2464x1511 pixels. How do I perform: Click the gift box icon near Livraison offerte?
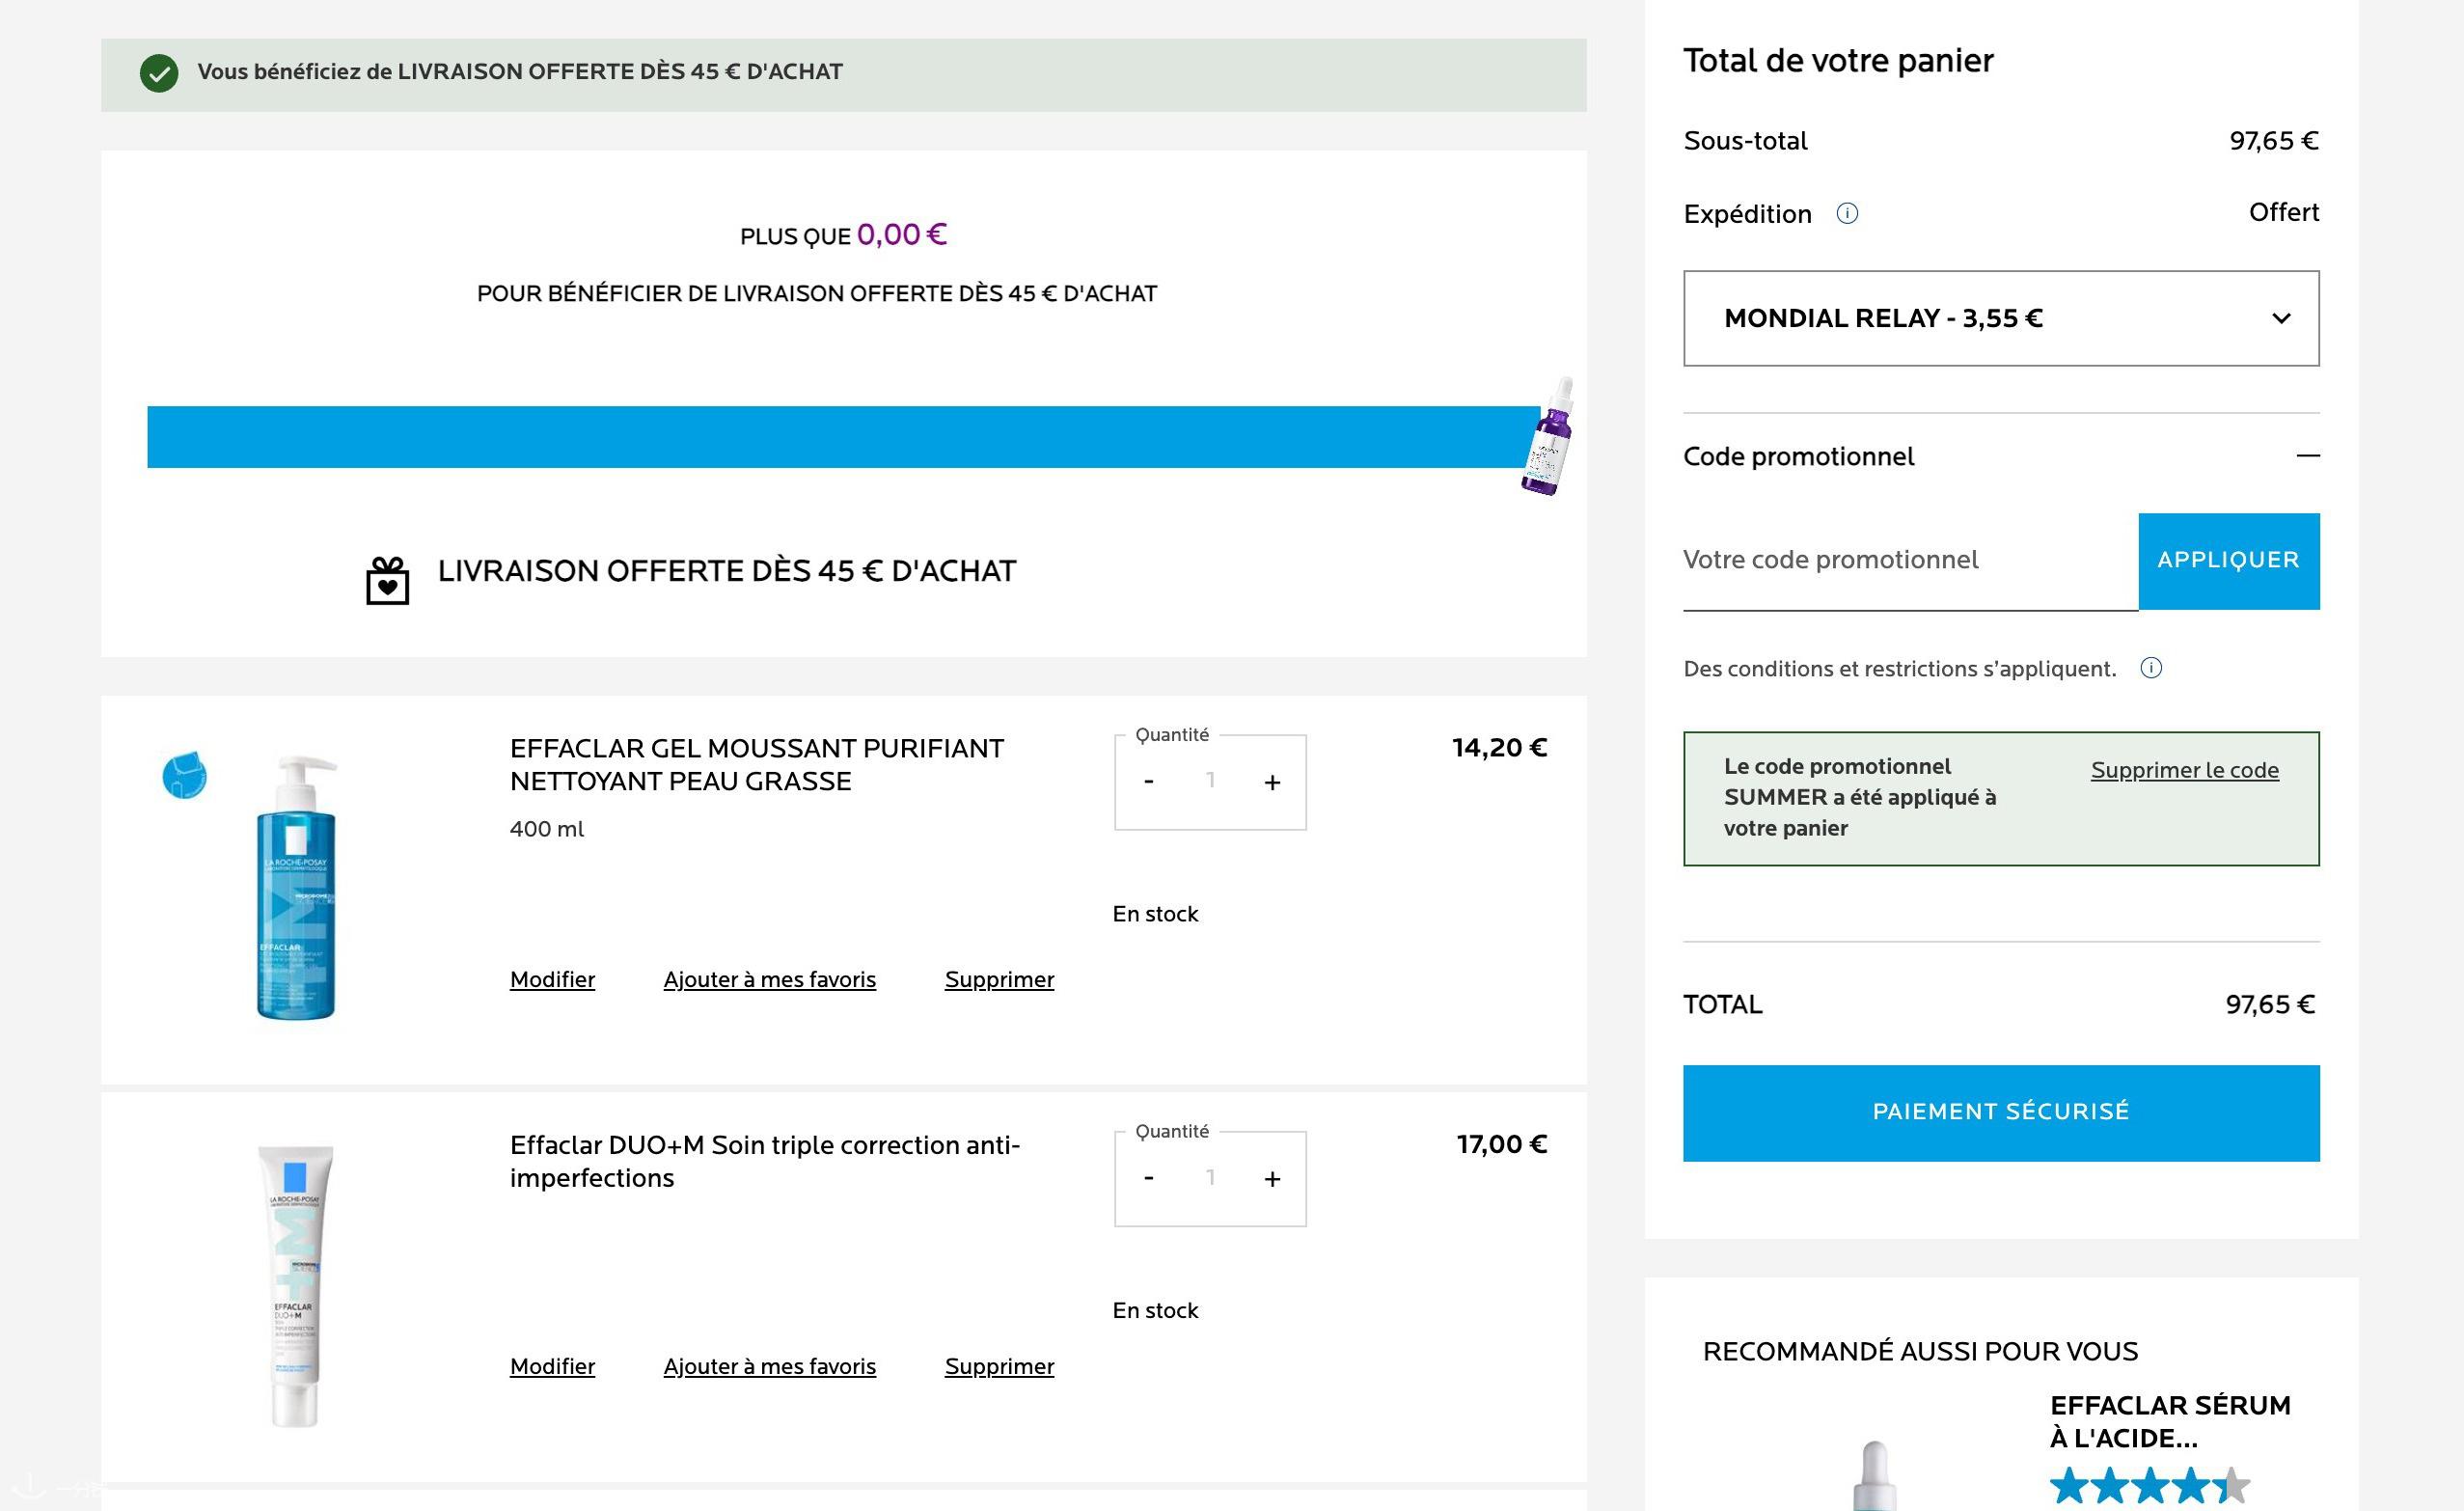pyautogui.click(x=388, y=580)
